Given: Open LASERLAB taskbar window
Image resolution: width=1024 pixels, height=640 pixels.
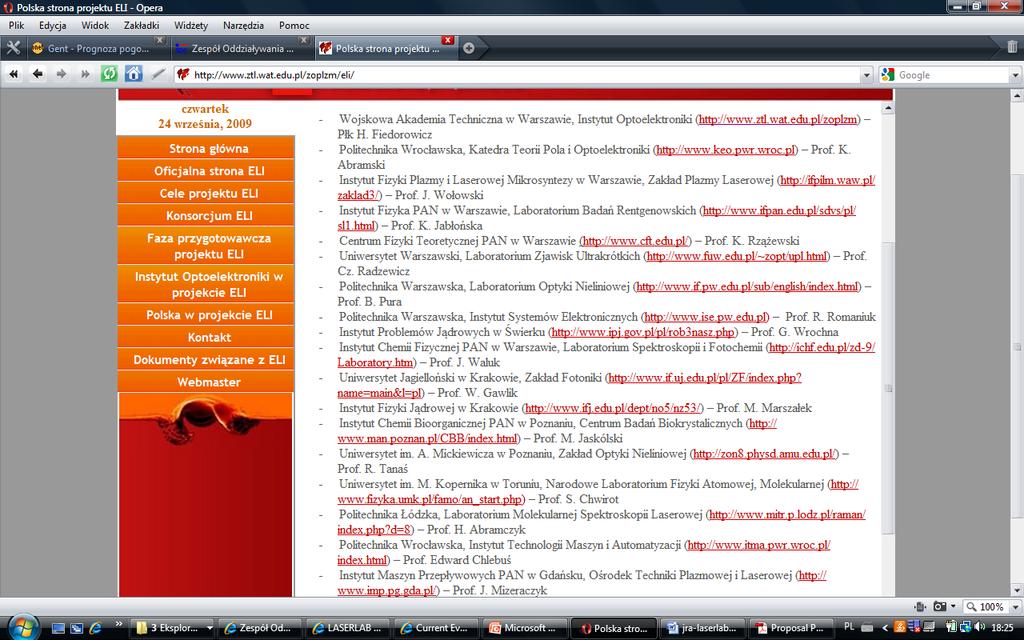Looking at the screenshot, I should click(x=349, y=628).
